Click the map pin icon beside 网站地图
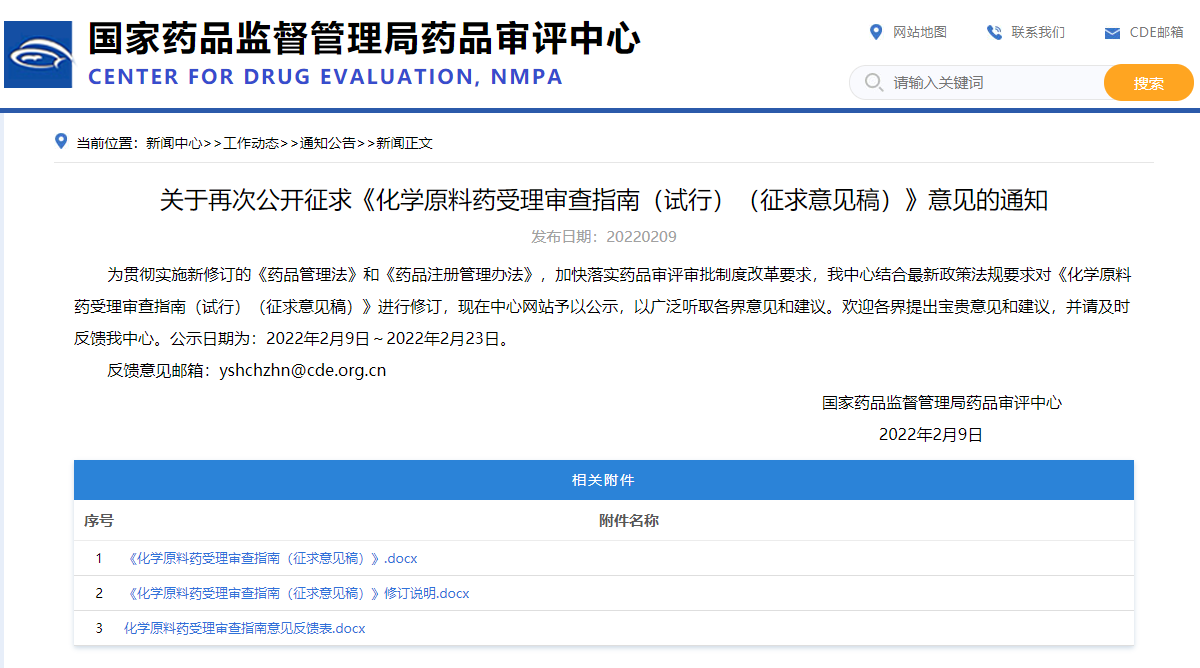 [876, 32]
